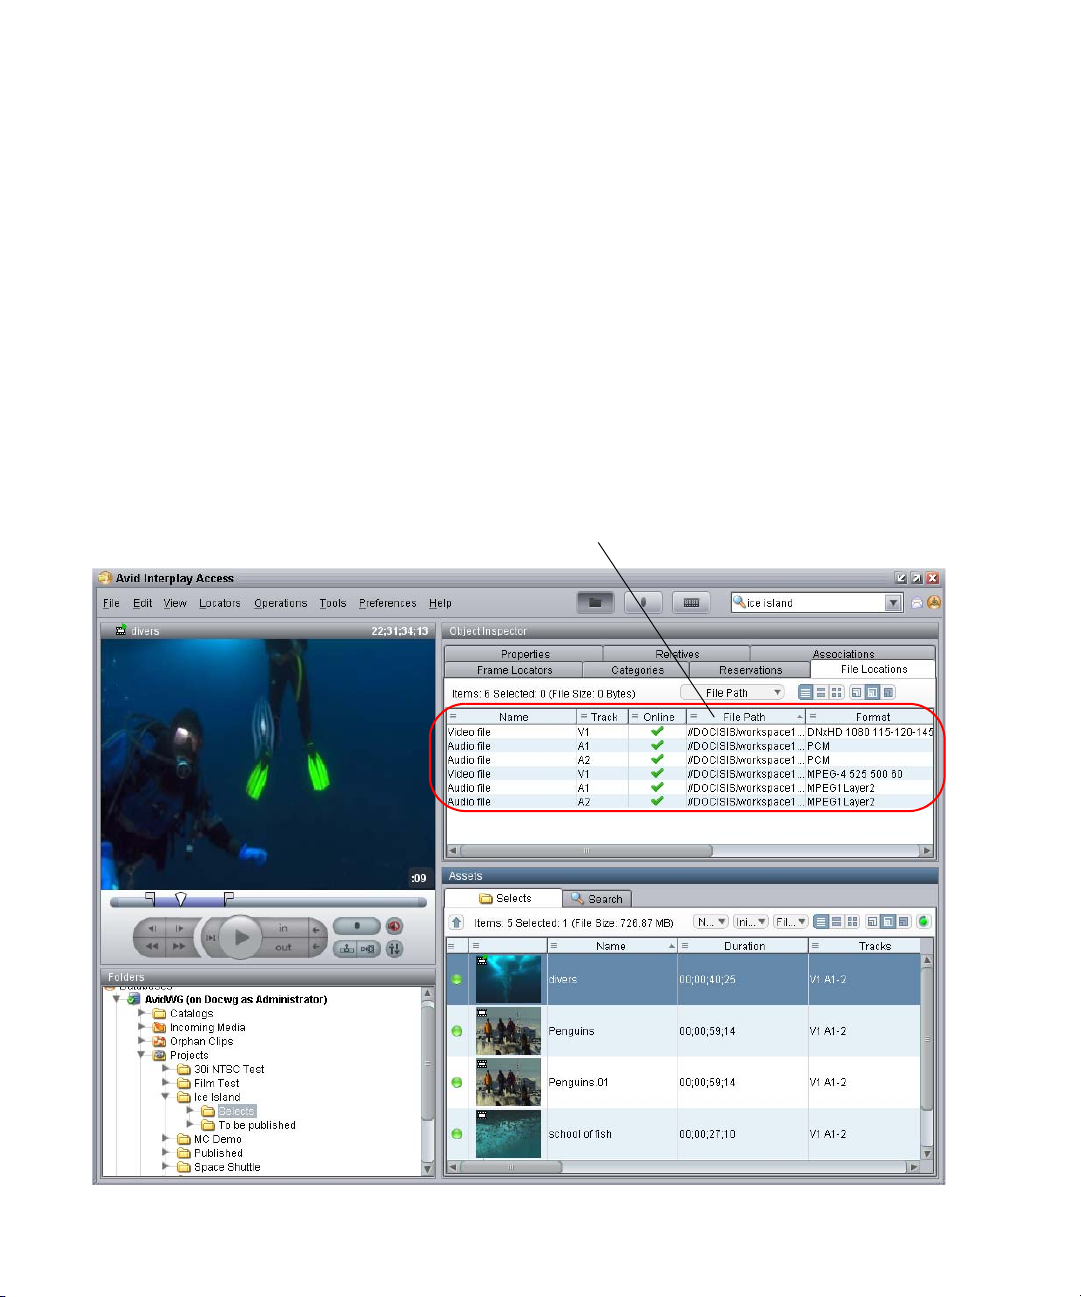Click the up-folder arrow in Assets panel
This screenshot has width=1081, height=1297.
[x=457, y=923]
